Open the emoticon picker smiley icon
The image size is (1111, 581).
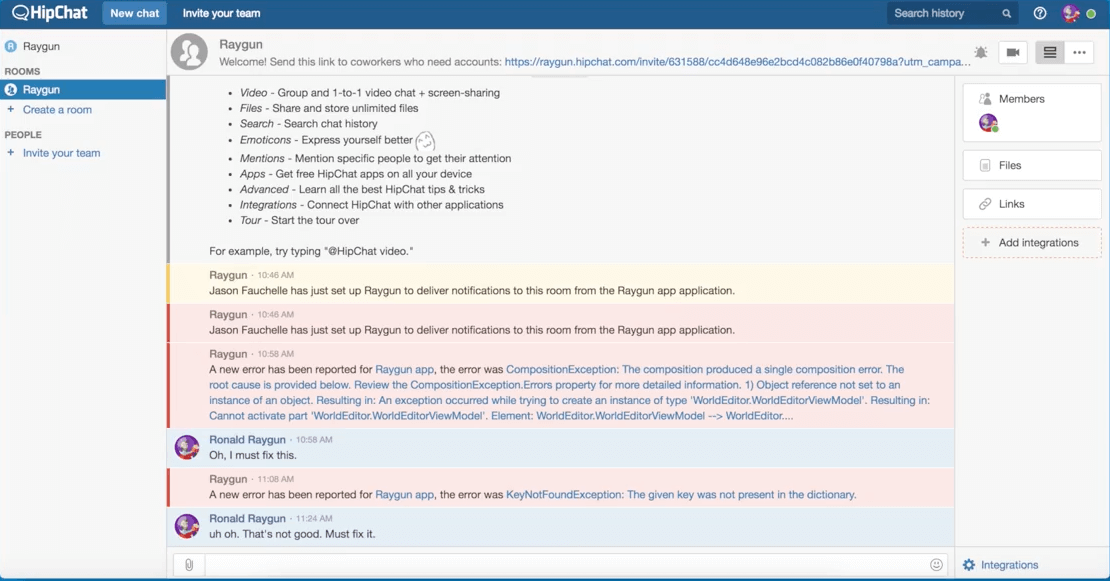(936, 565)
